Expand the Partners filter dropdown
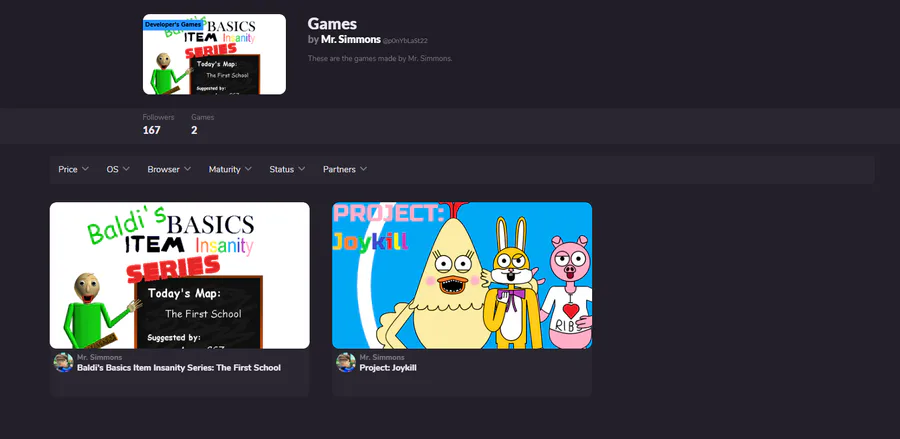This screenshot has height=439, width=900. pos(345,169)
